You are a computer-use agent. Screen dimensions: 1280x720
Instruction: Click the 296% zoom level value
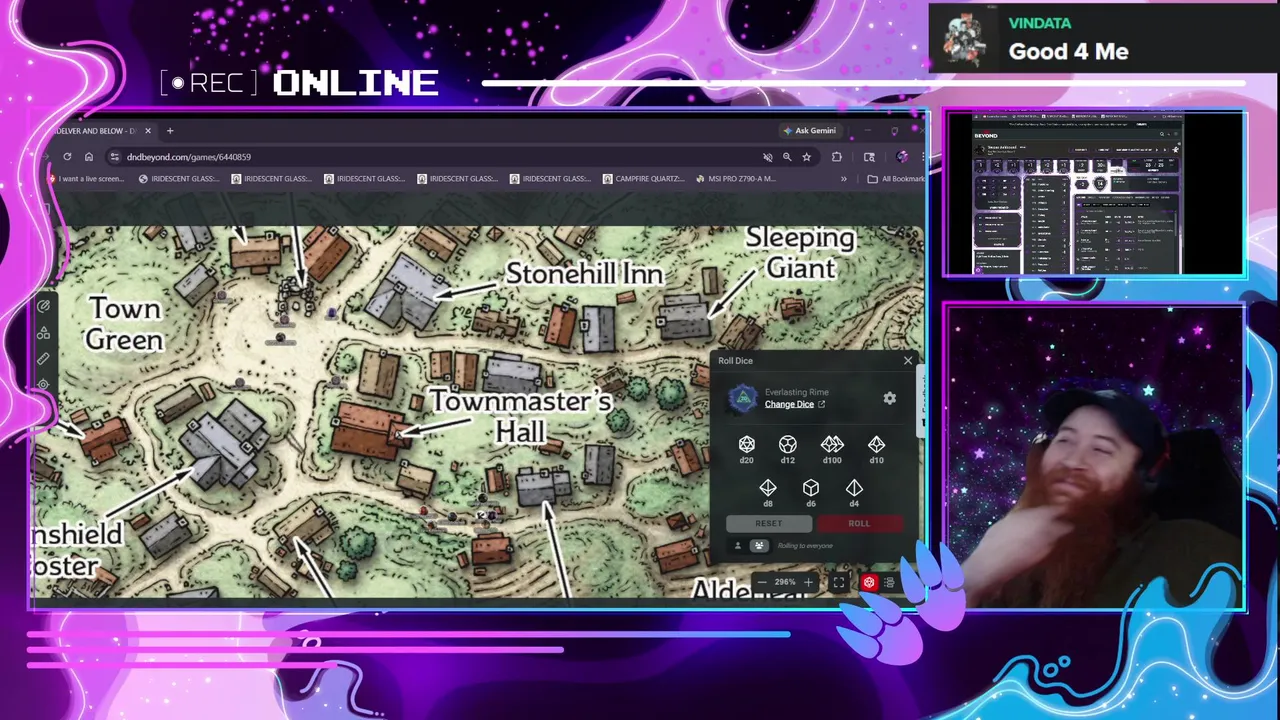coord(785,582)
